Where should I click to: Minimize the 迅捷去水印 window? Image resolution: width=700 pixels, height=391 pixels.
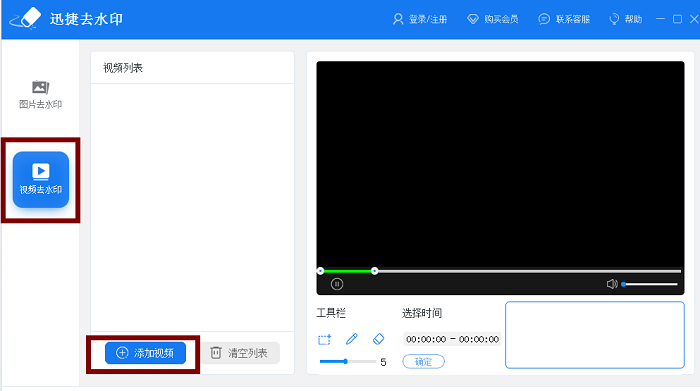(x=660, y=19)
